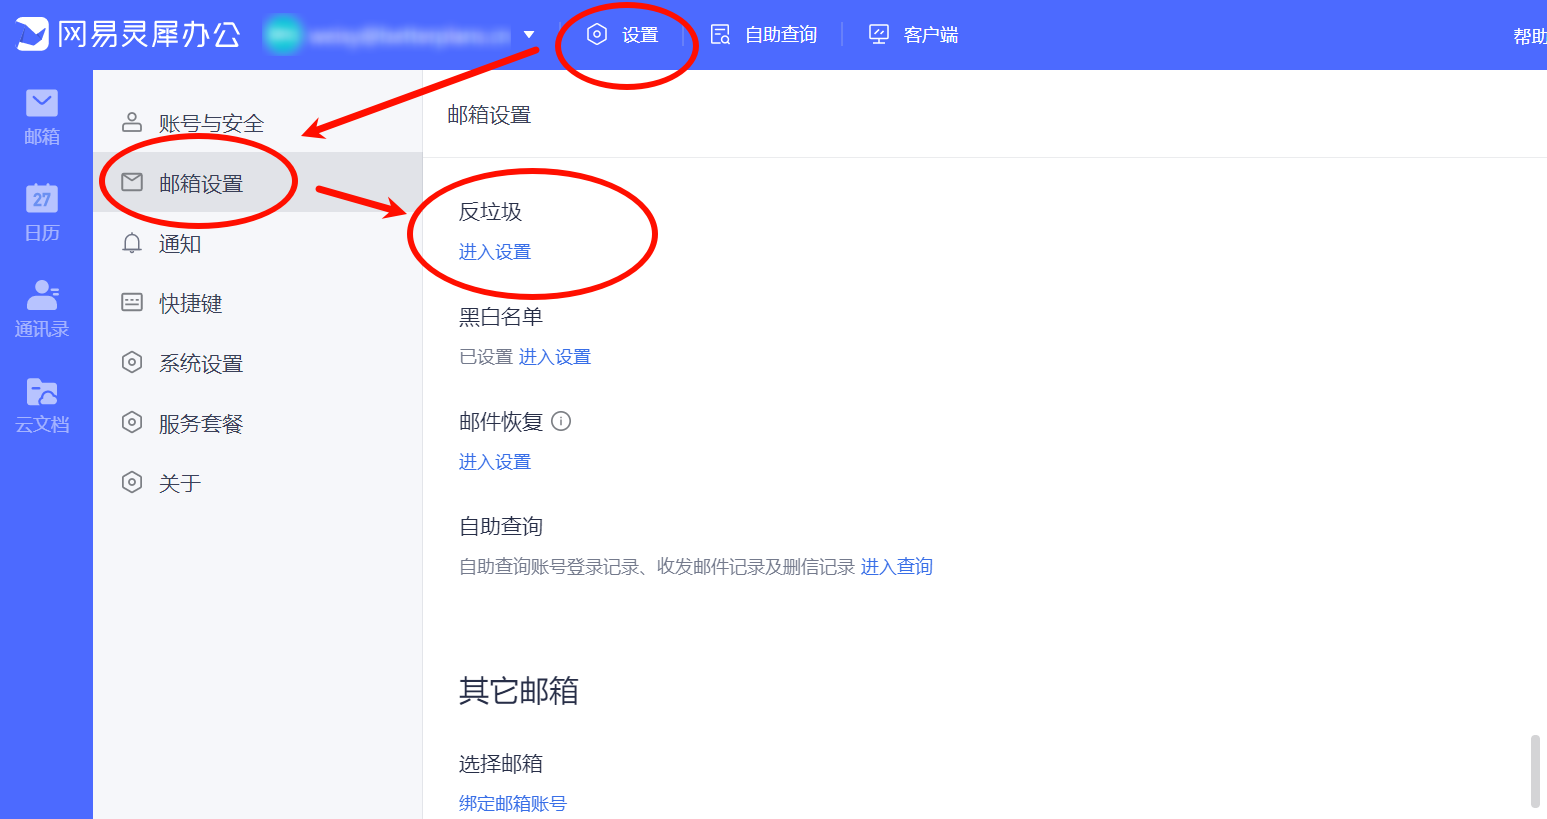
Task: Click the 黑白名单 section title
Action: (x=501, y=317)
